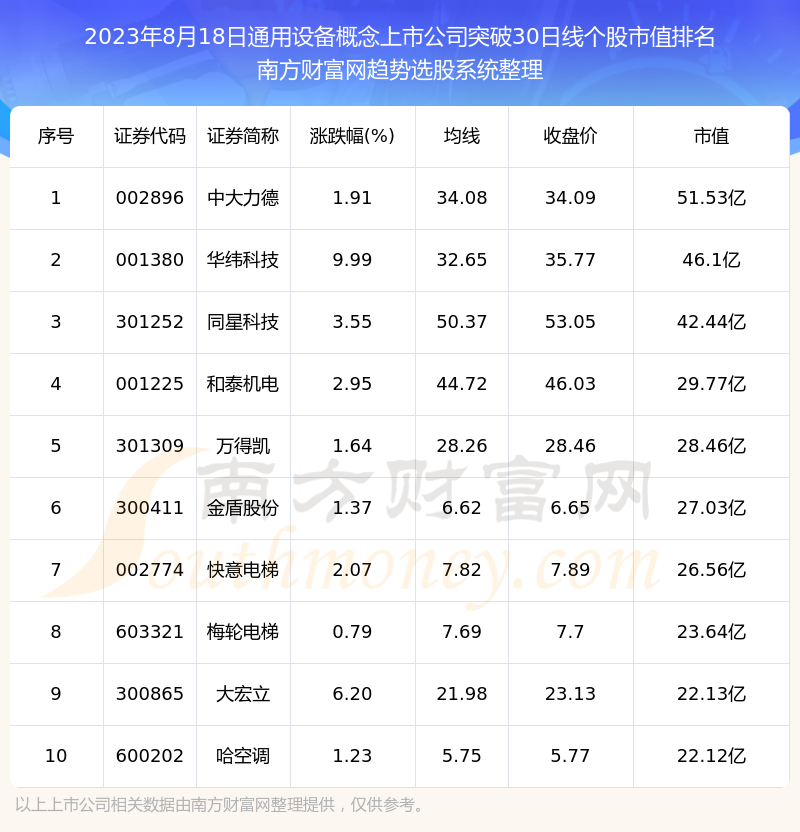Click the 证券简称 column header
This screenshot has height=832, width=800.
[x=243, y=136]
